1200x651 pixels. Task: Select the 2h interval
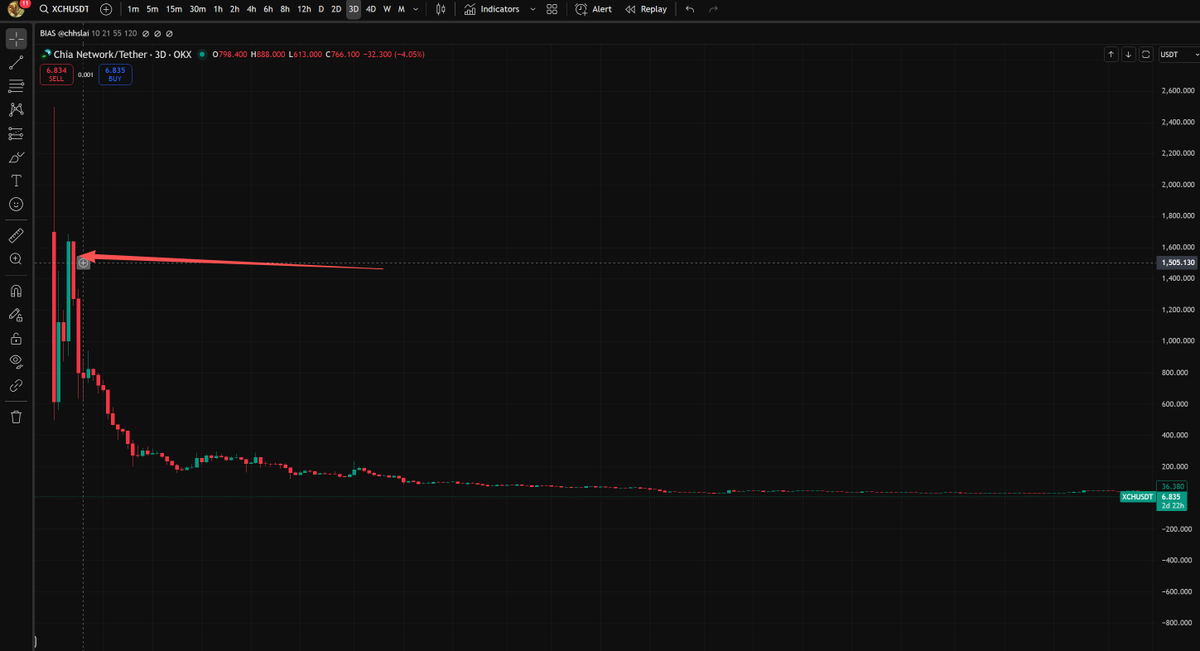(x=234, y=9)
